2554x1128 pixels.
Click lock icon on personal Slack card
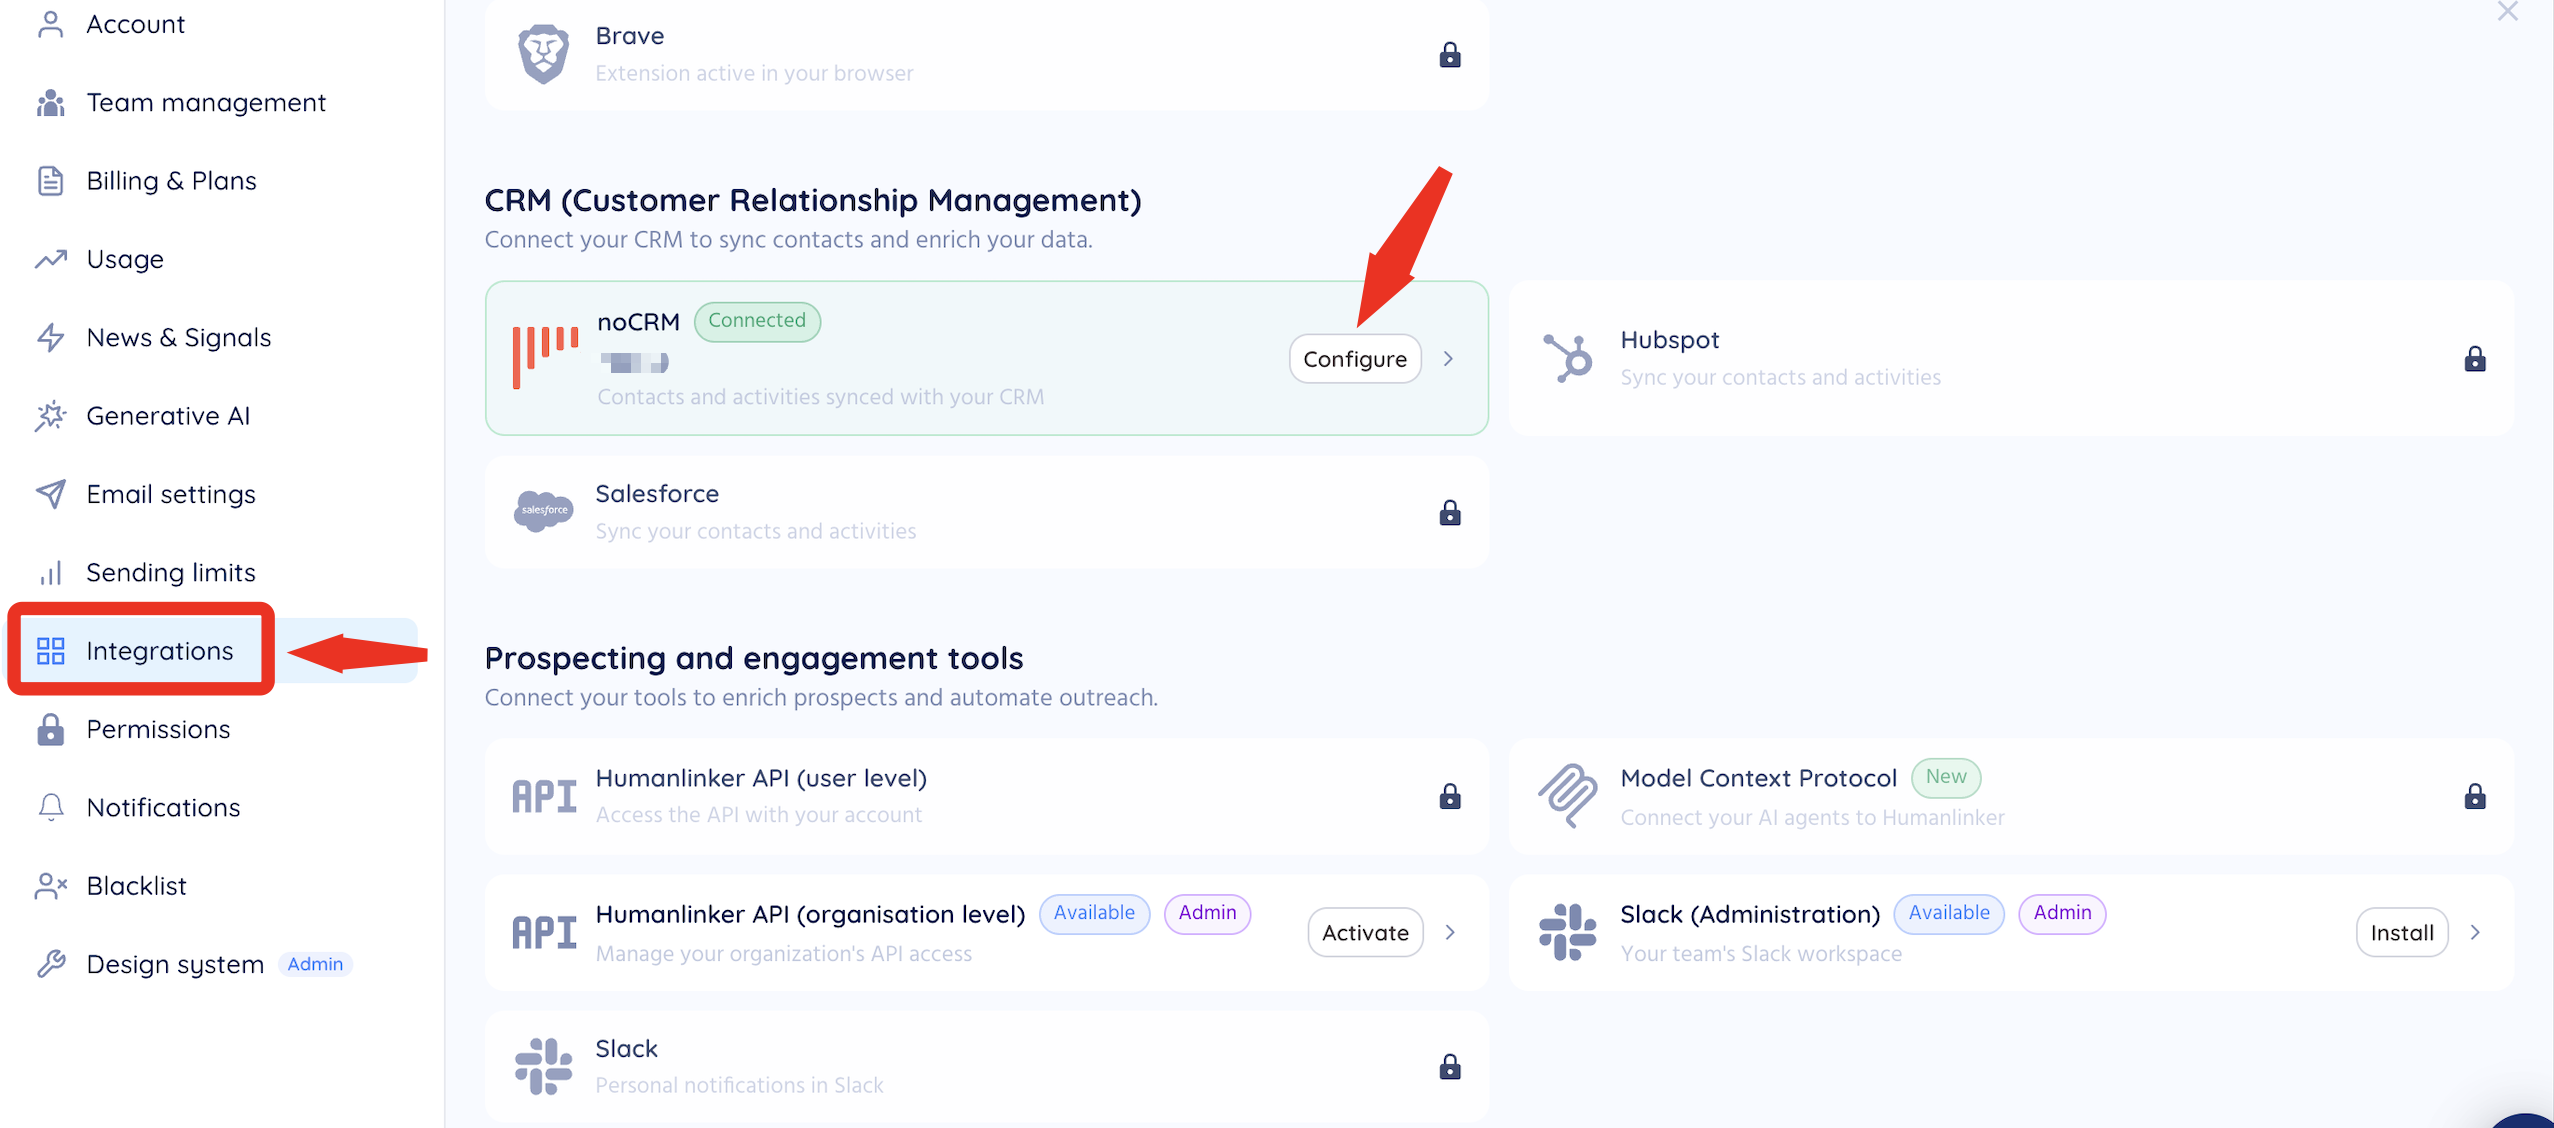click(x=1450, y=1067)
